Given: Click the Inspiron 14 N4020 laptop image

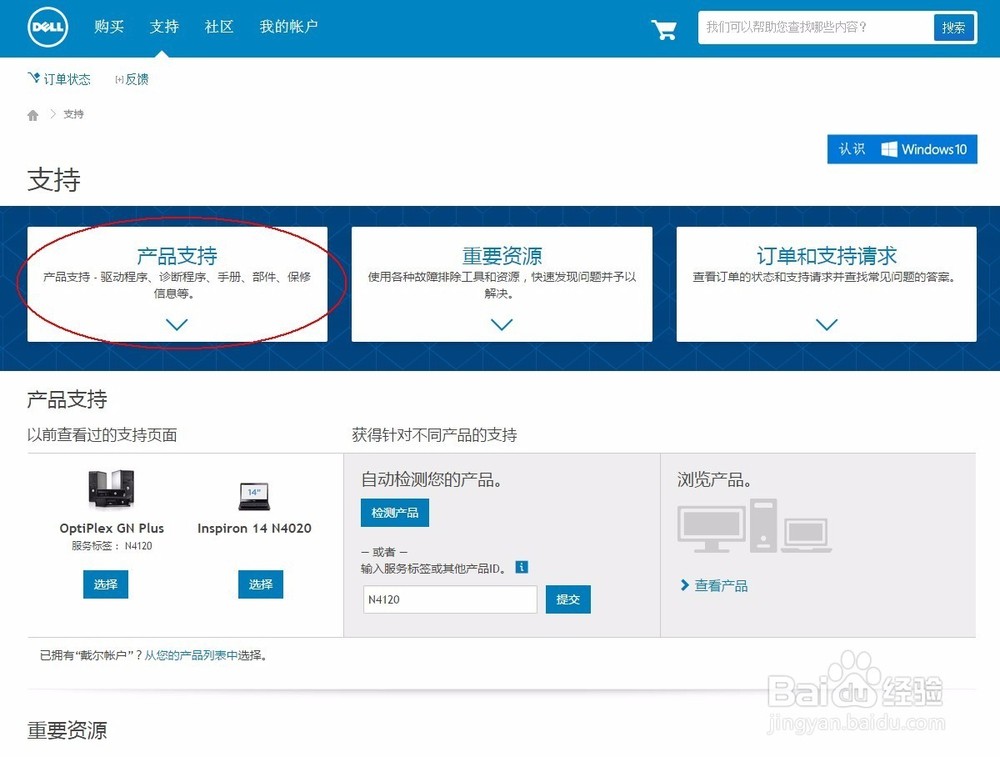Looking at the screenshot, I should click(x=254, y=496).
